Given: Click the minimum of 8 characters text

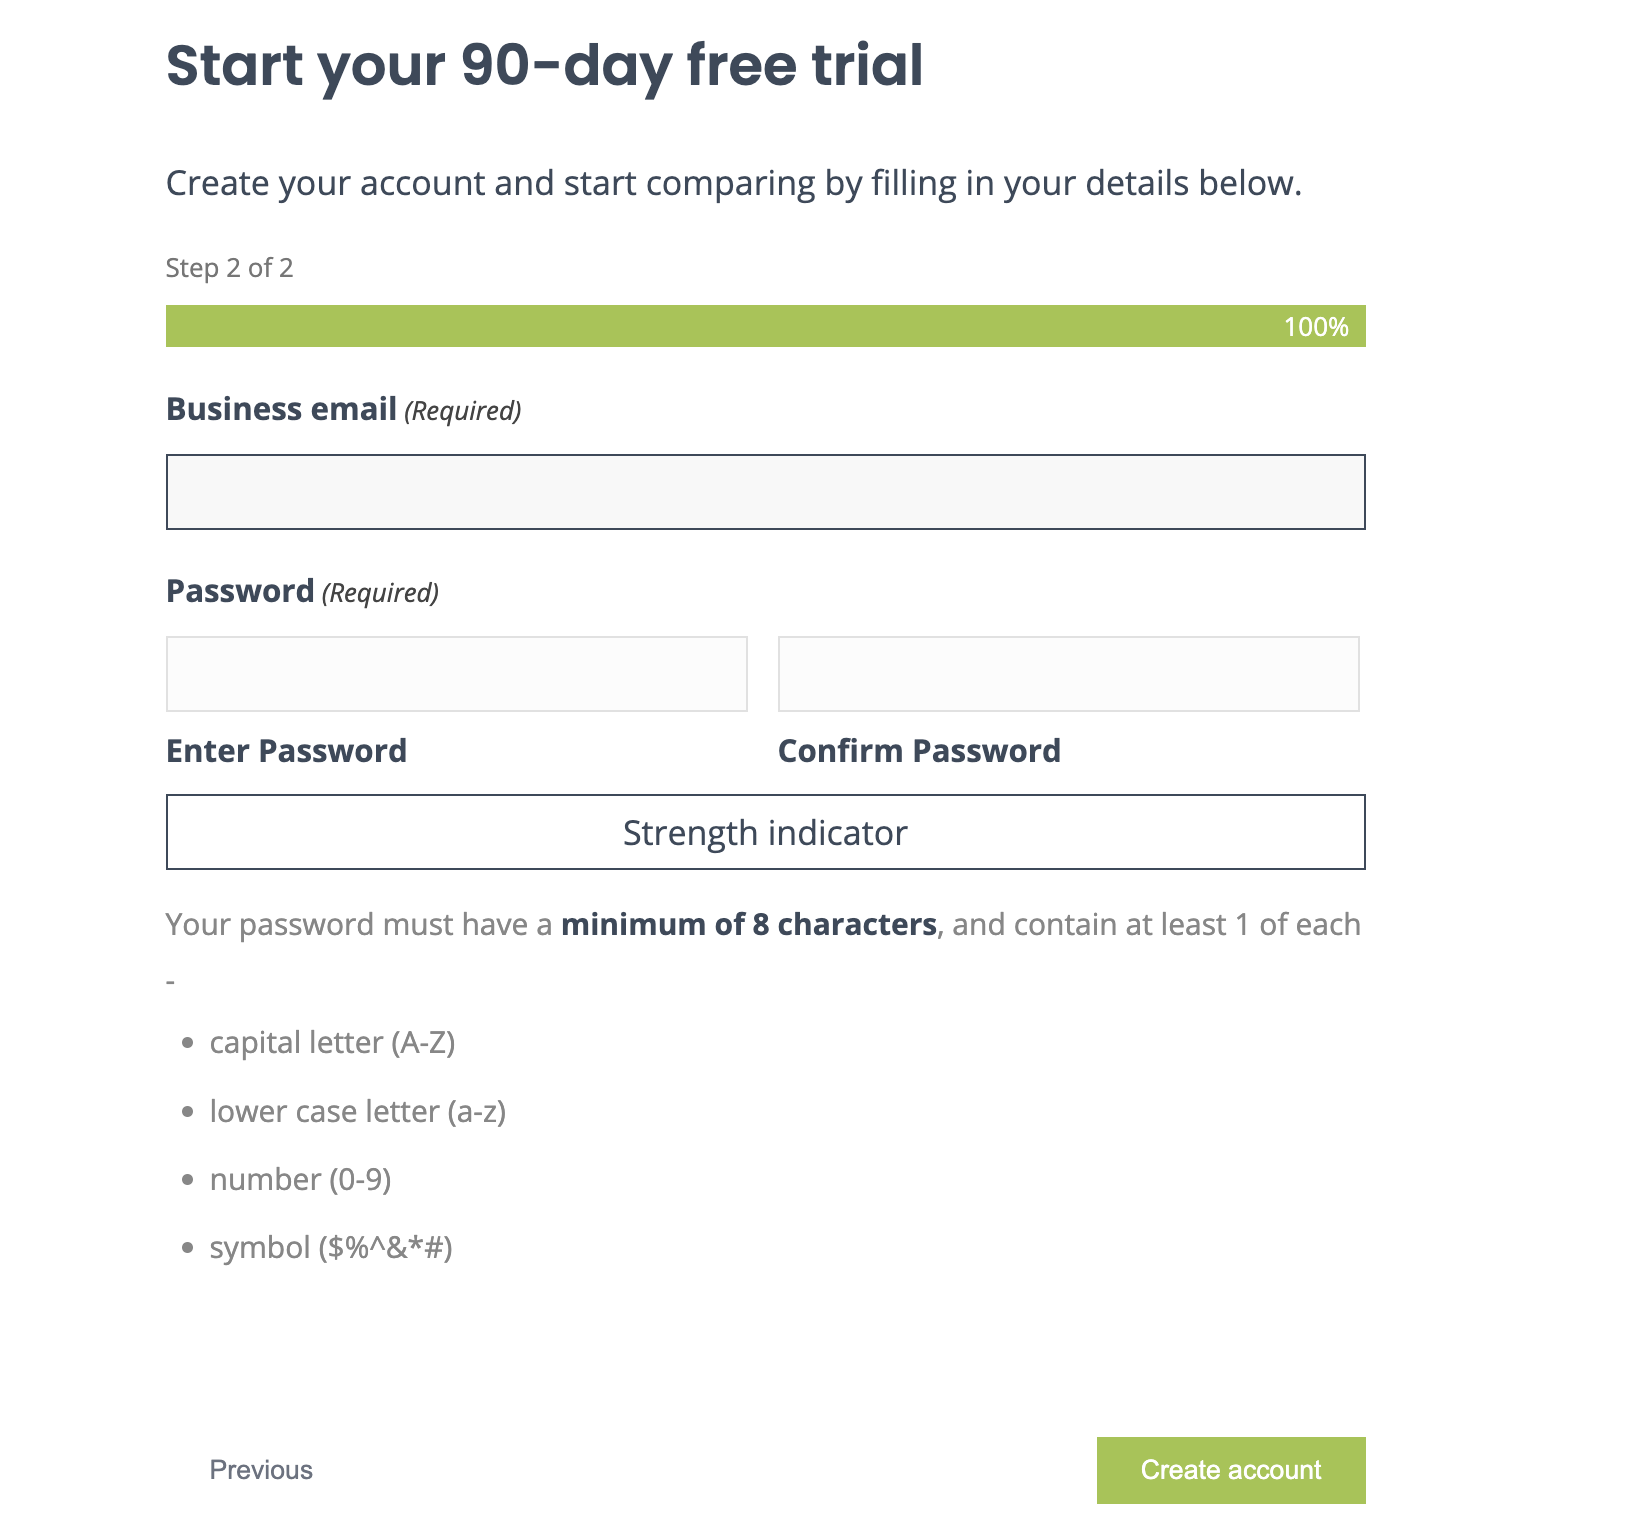Looking at the screenshot, I should (748, 925).
